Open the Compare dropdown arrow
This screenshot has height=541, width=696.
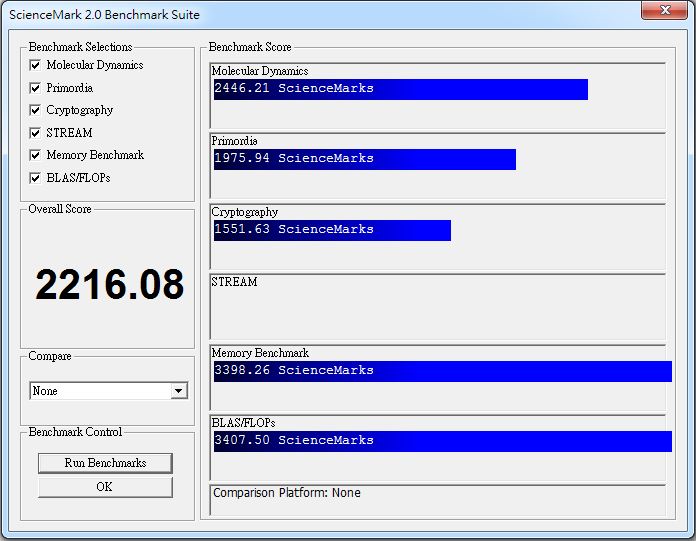coord(178,391)
